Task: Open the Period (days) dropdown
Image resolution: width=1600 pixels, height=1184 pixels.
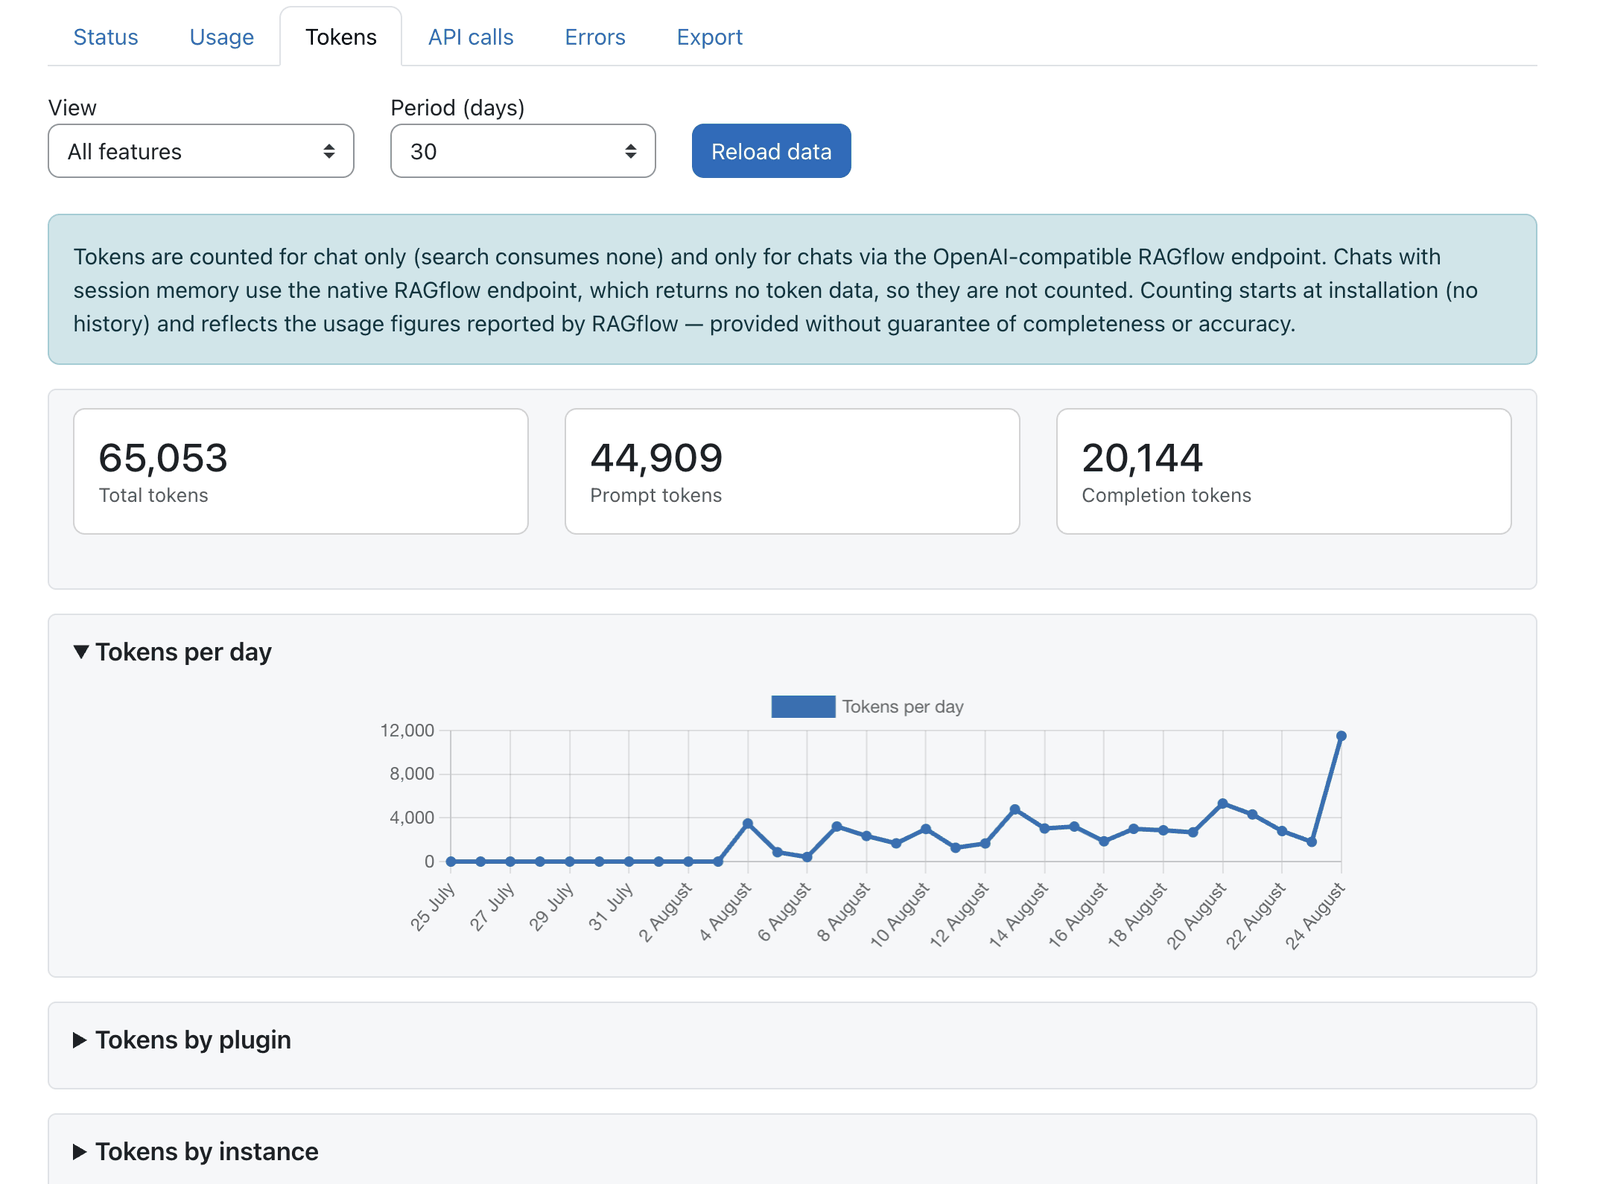Action: point(523,151)
